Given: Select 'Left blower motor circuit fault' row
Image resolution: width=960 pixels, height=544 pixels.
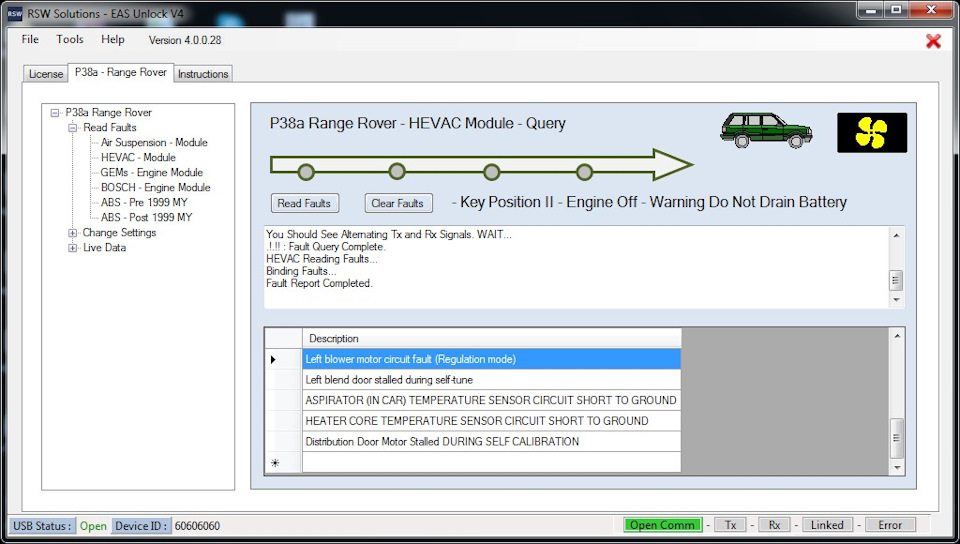Looking at the screenshot, I should [492, 359].
